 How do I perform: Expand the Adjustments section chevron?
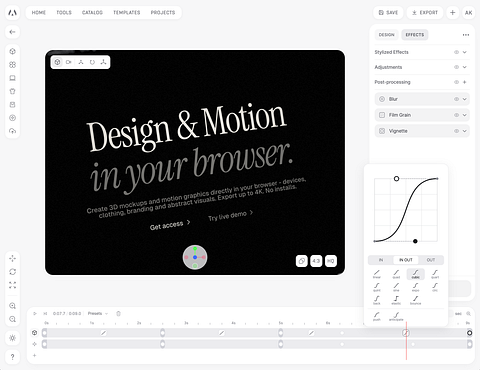click(x=465, y=67)
